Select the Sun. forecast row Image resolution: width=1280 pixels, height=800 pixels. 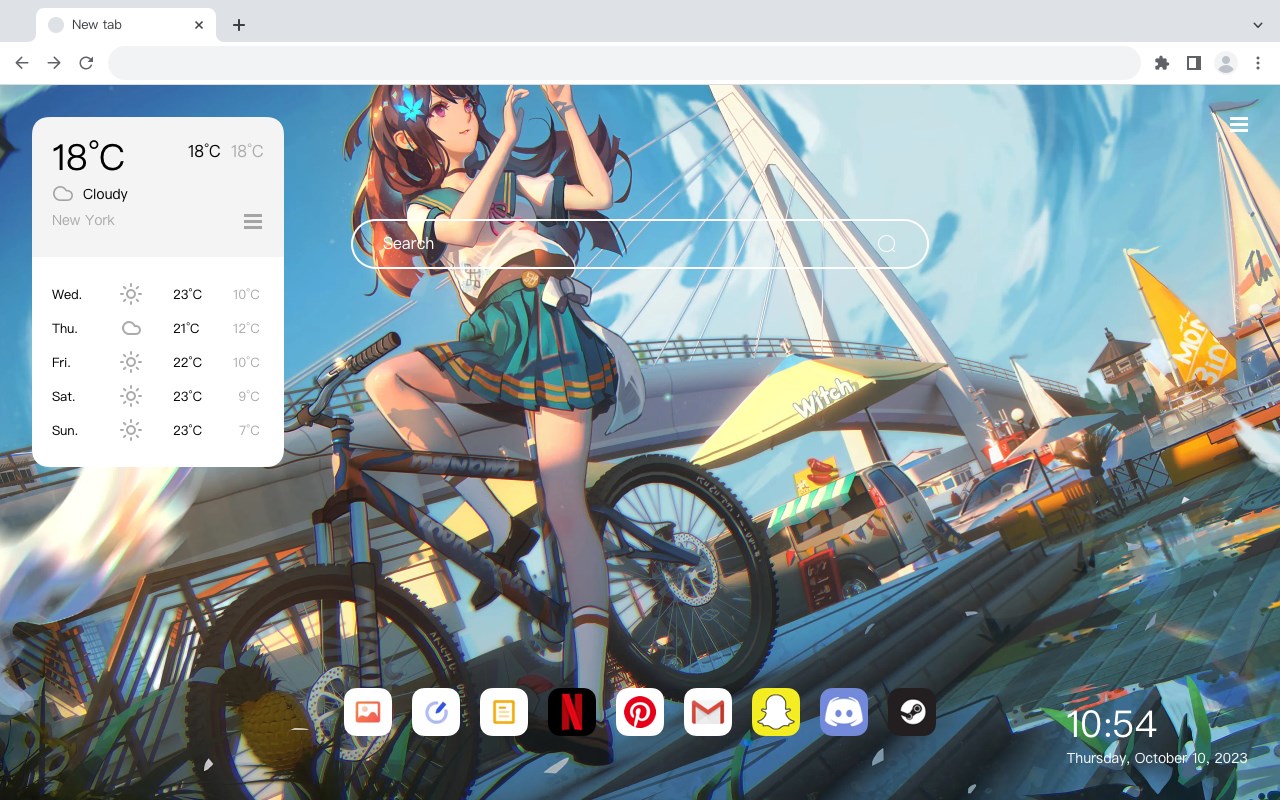click(158, 430)
